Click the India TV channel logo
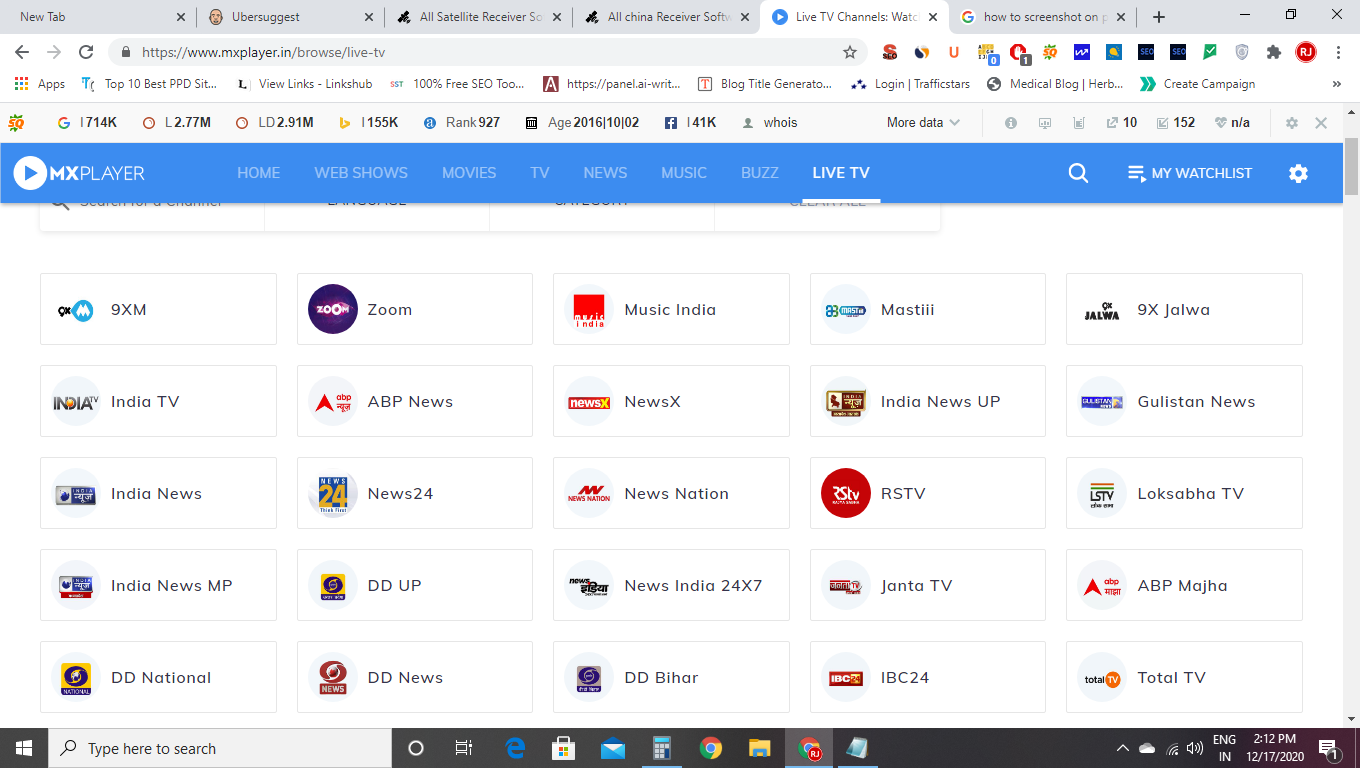Image resolution: width=1360 pixels, height=768 pixels. (76, 401)
